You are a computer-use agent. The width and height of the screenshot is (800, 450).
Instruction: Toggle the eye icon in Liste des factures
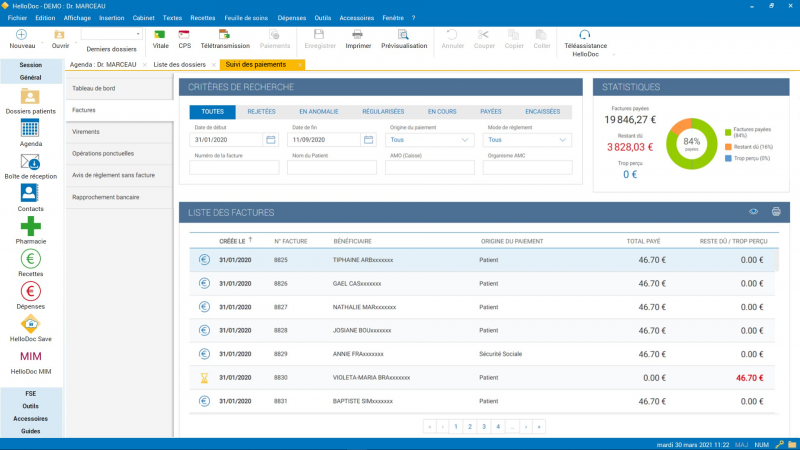754,212
